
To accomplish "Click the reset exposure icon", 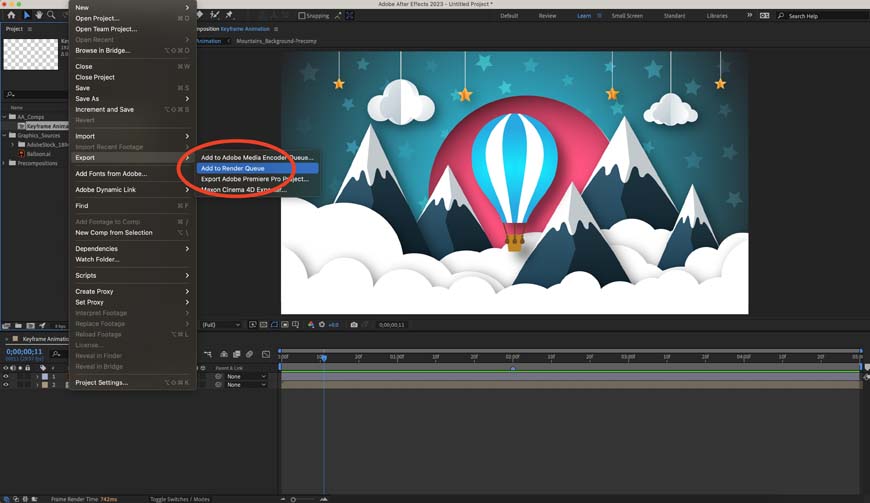I will click(322, 324).
